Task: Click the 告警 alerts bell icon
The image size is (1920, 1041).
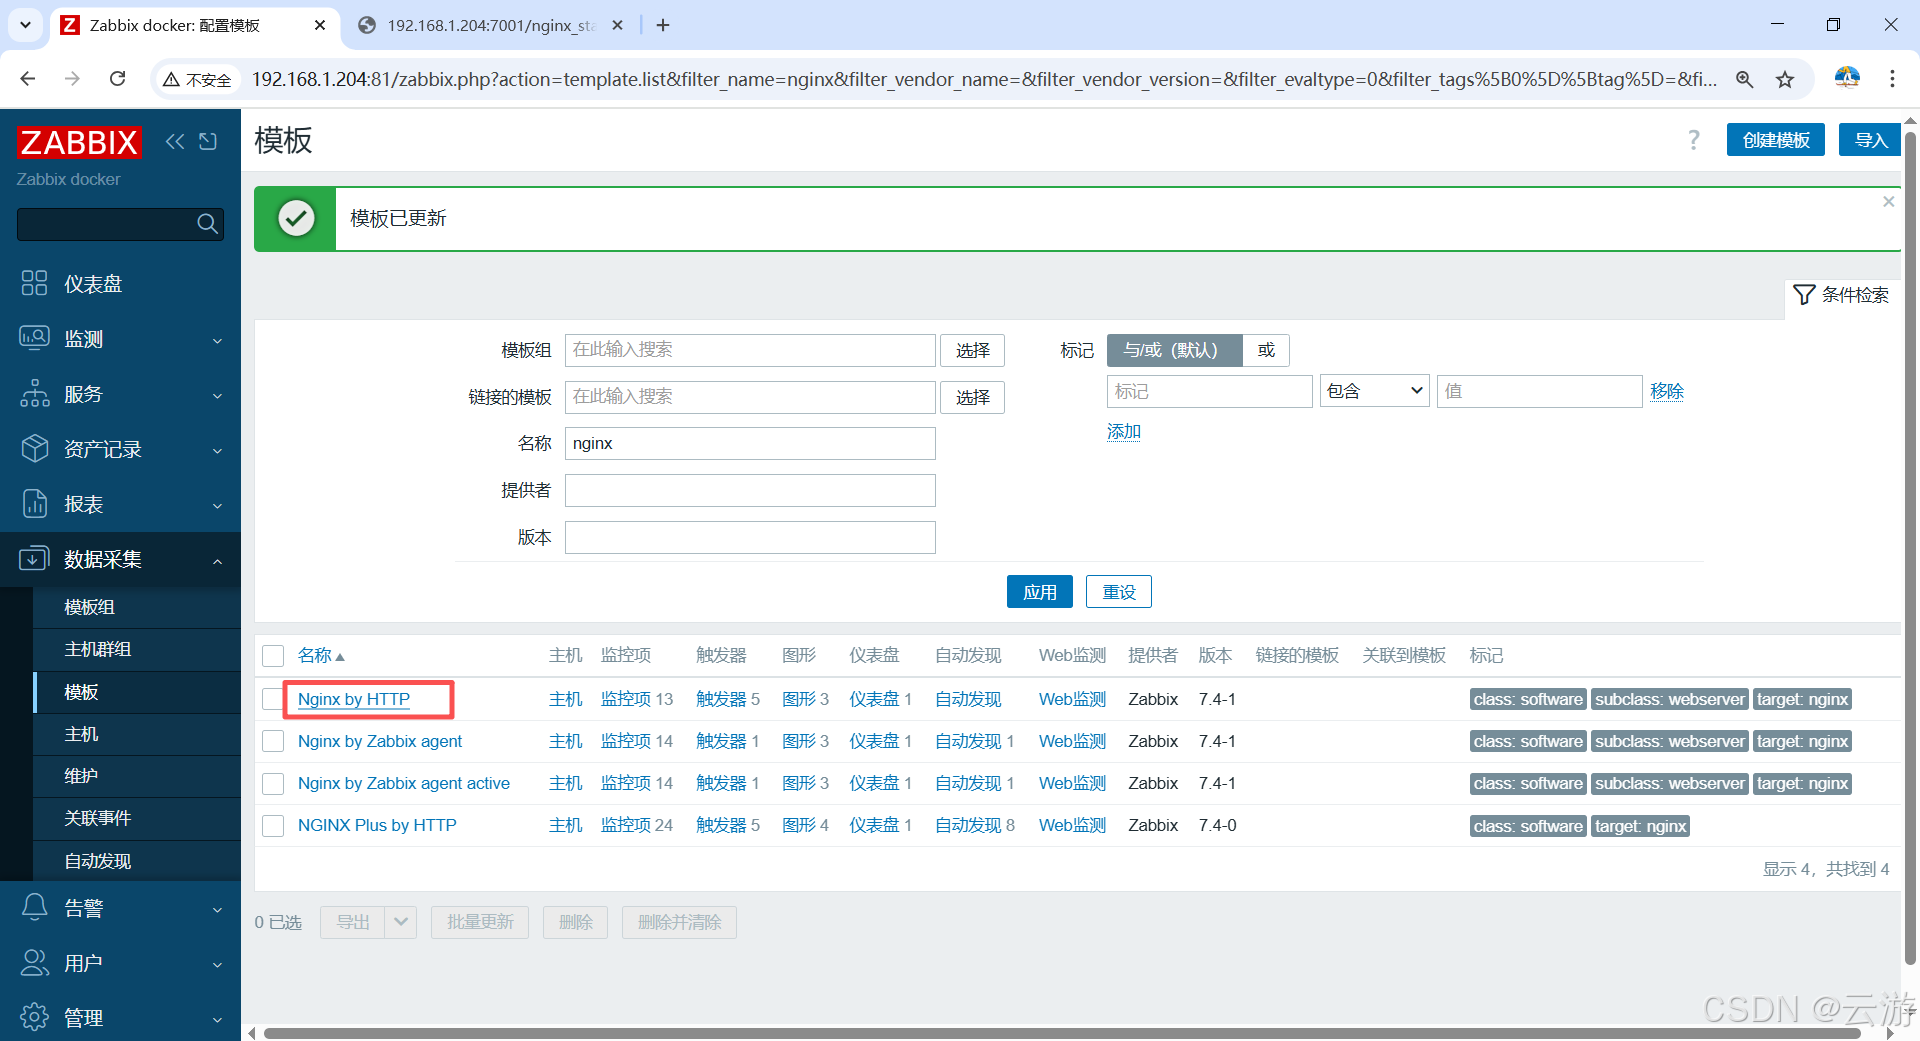Action: tap(34, 907)
